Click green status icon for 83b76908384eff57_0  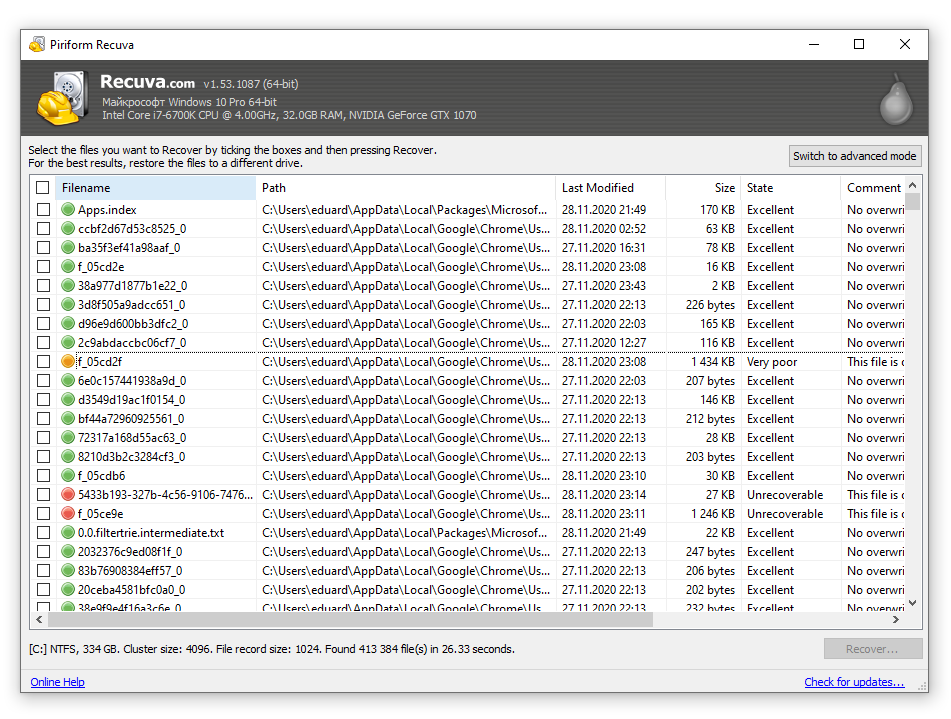(x=68, y=570)
